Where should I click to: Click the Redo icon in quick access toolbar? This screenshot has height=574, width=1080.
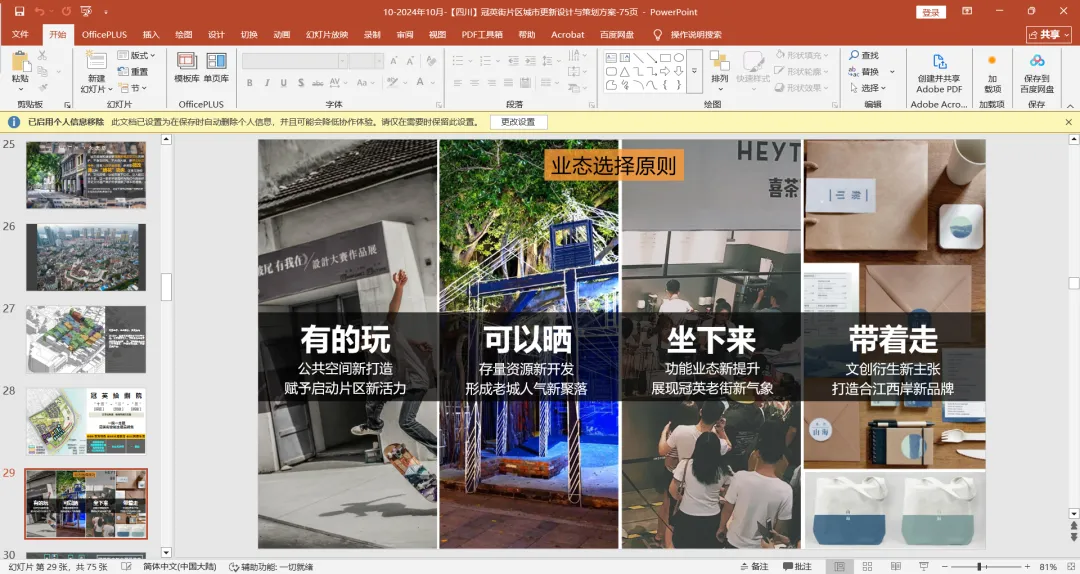click(x=66, y=12)
